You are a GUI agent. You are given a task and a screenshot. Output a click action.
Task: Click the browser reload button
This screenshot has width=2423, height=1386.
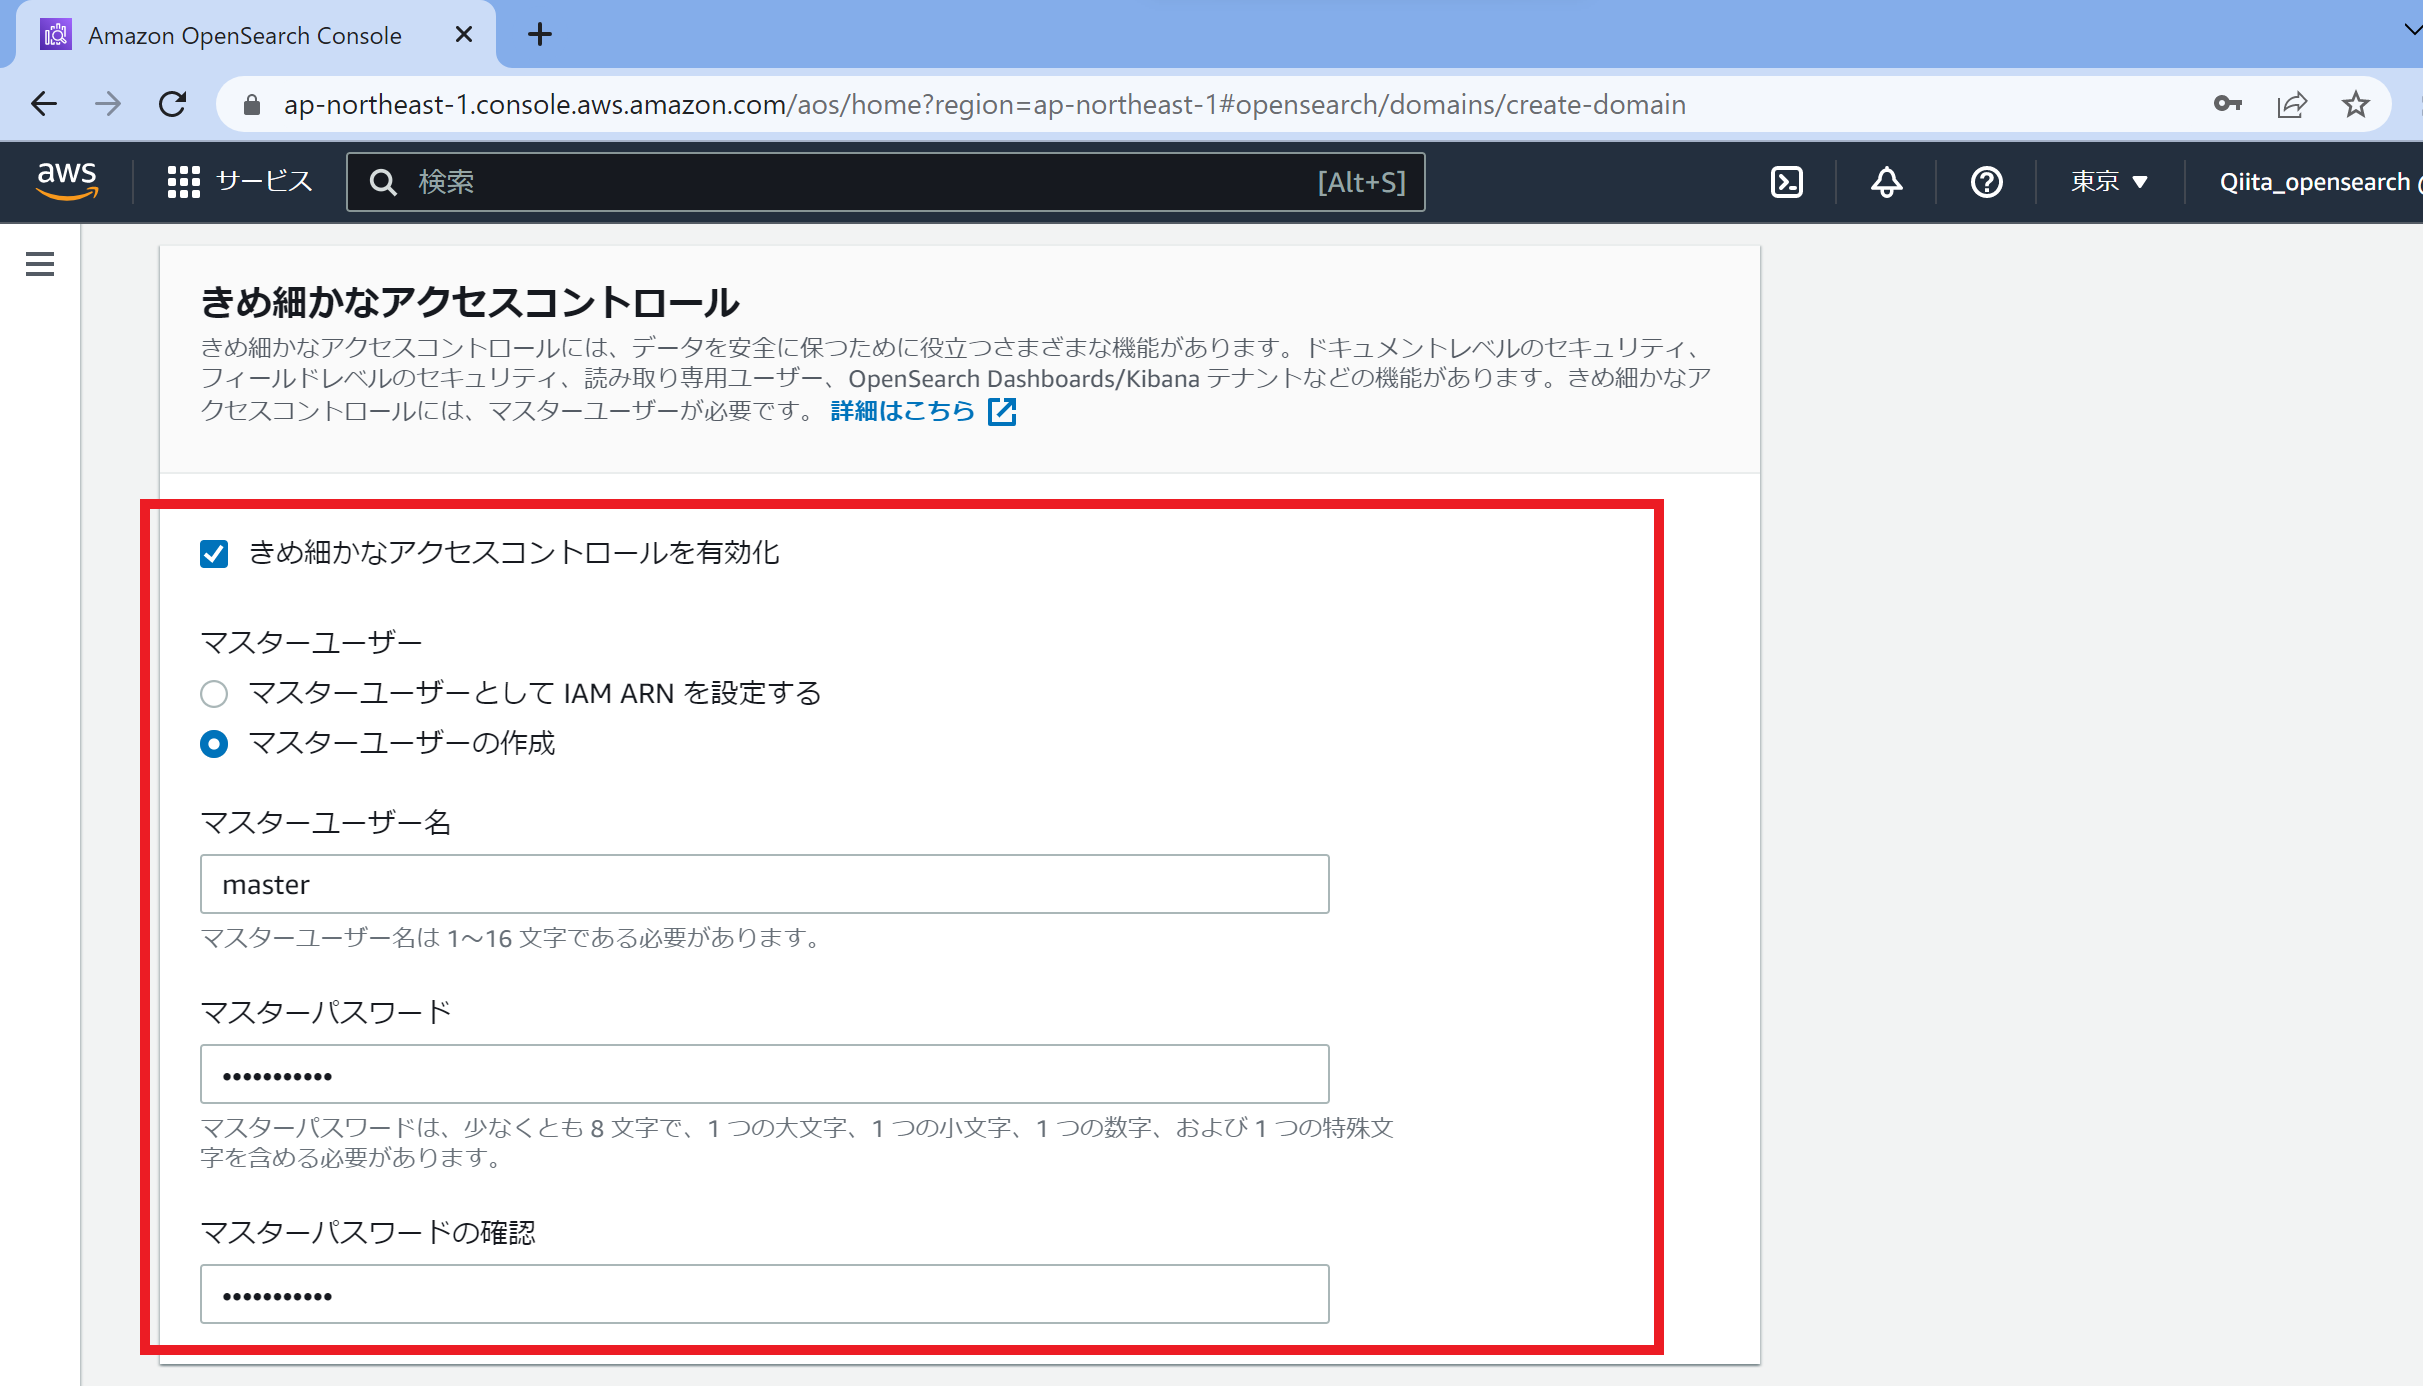173,104
